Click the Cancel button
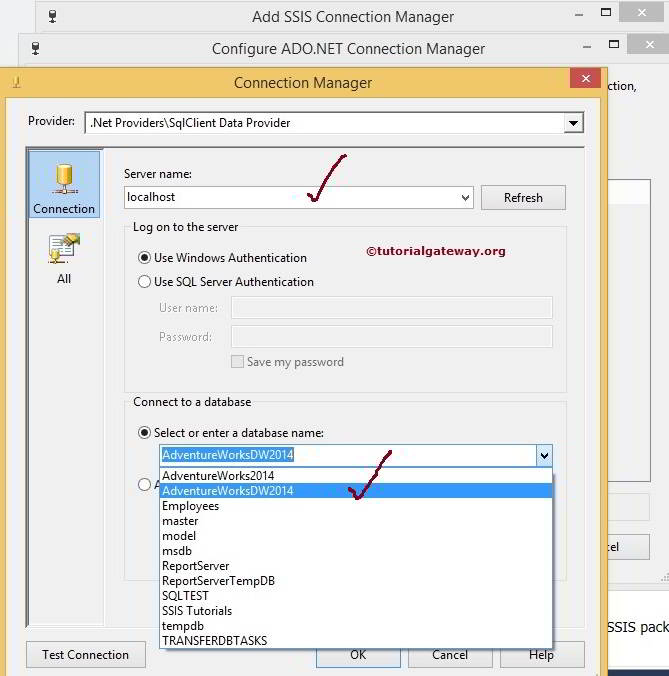The width and height of the screenshot is (669, 676). click(x=450, y=655)
